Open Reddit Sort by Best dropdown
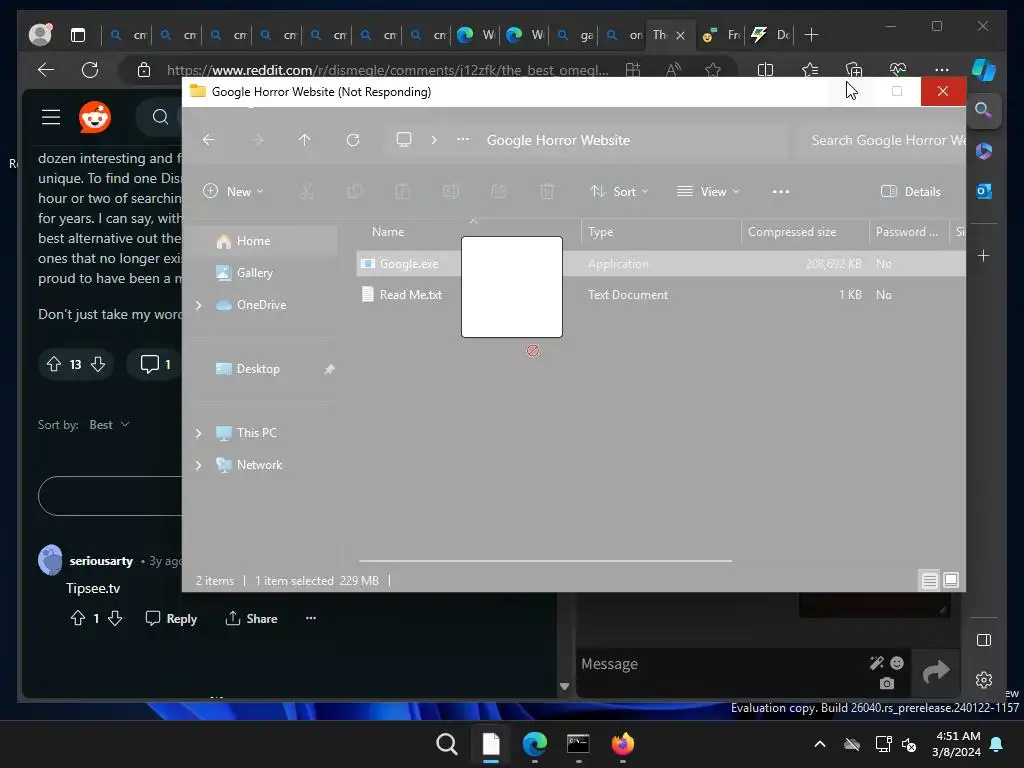This screenshot has width=1024, height=768. point(109,425)
